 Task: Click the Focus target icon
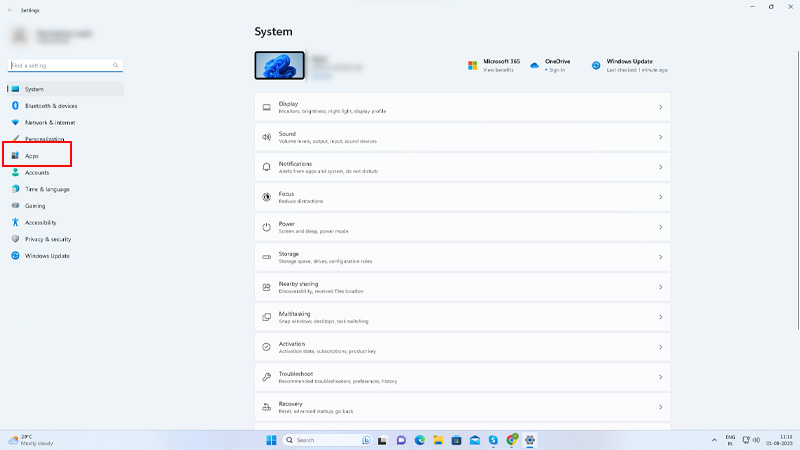coord(266,197)
